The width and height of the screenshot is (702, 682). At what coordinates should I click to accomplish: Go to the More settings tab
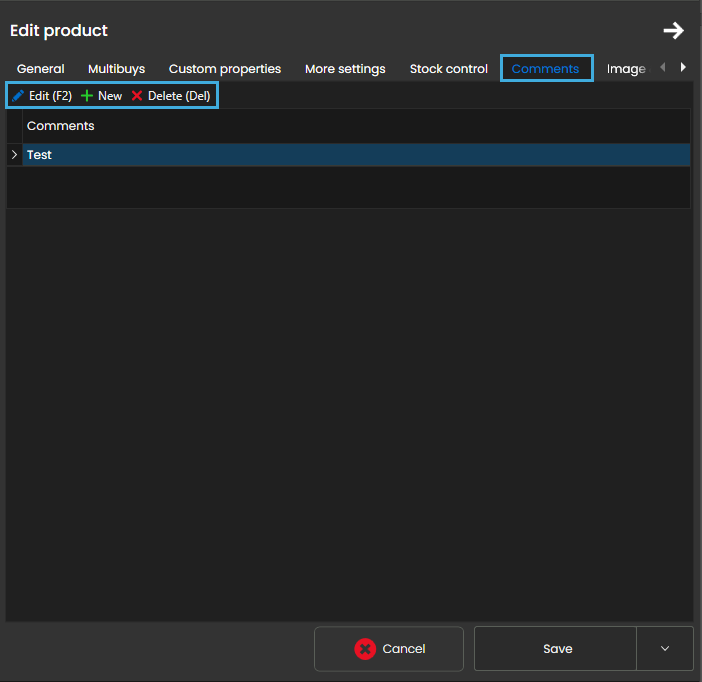coord(345,69)
